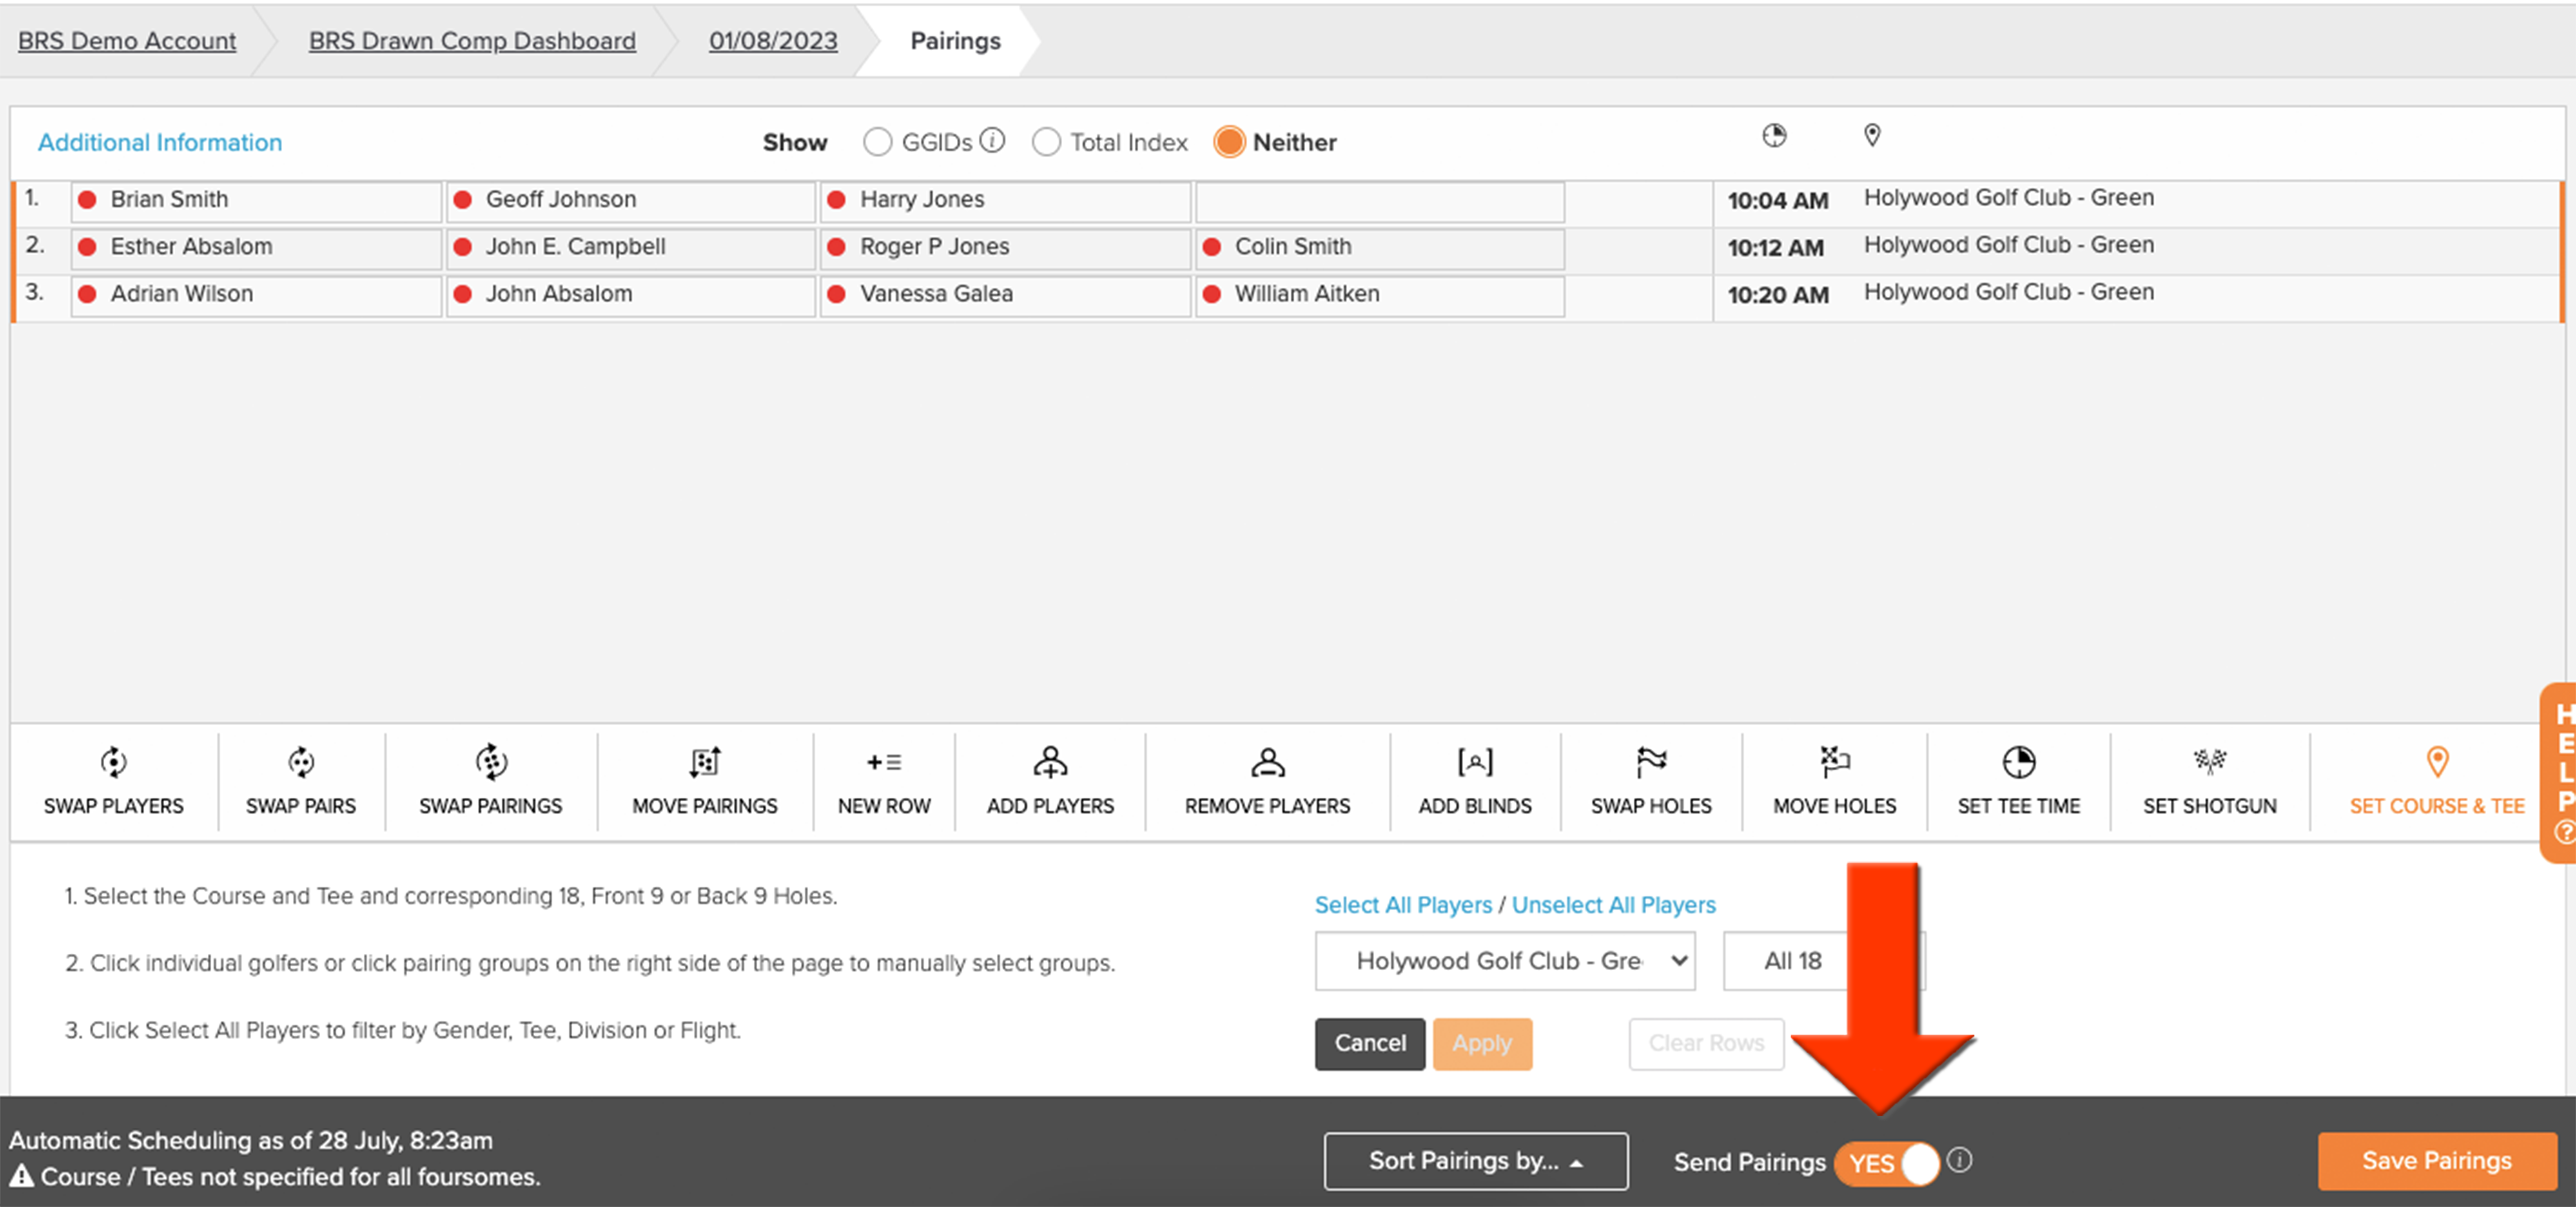Select player Harry Jones
2576x1207 pixels.
[x=1005, y=200]
